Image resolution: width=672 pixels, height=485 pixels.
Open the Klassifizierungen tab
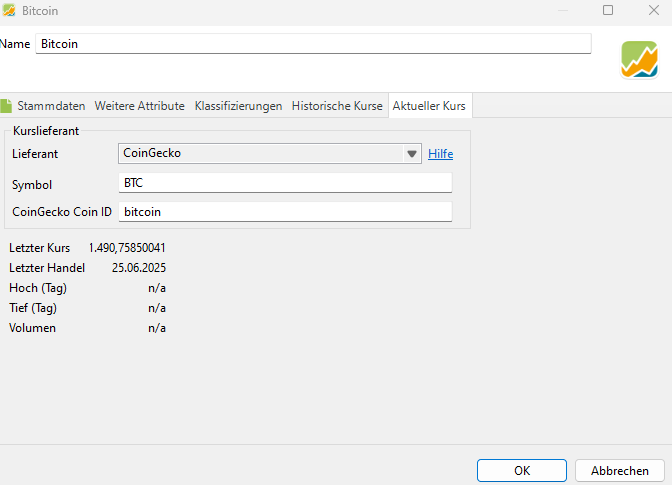click(238, 106)
